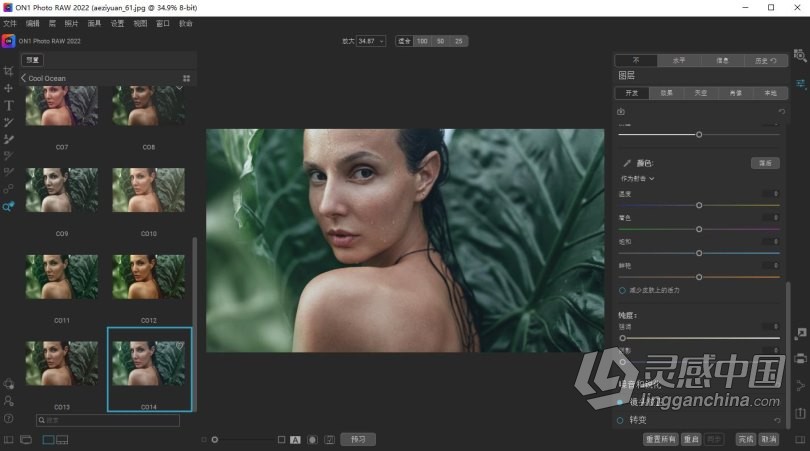Select the Crop tool

pyautogui.click(x=8, y=71)
